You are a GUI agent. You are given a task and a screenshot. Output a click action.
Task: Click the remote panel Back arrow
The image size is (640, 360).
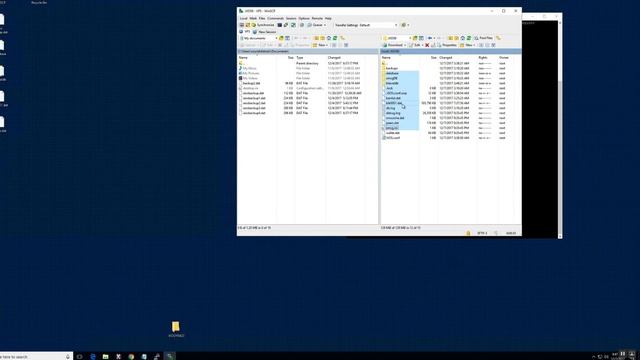coord(430,38)
